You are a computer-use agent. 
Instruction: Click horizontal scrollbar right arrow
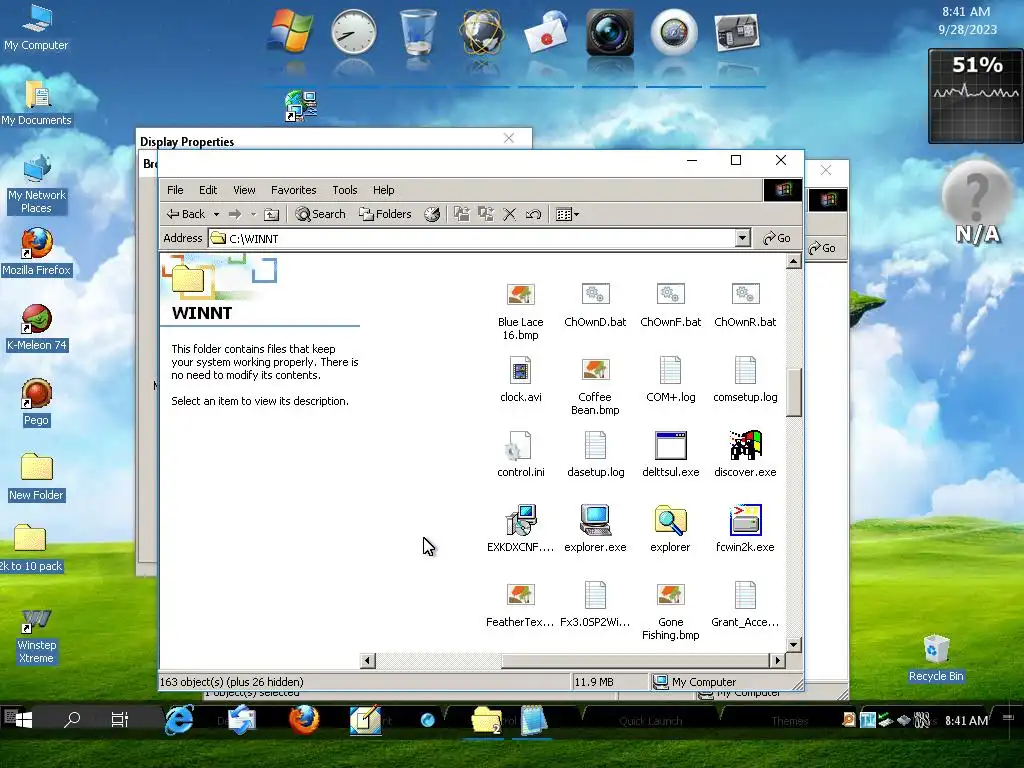[777, 660]
